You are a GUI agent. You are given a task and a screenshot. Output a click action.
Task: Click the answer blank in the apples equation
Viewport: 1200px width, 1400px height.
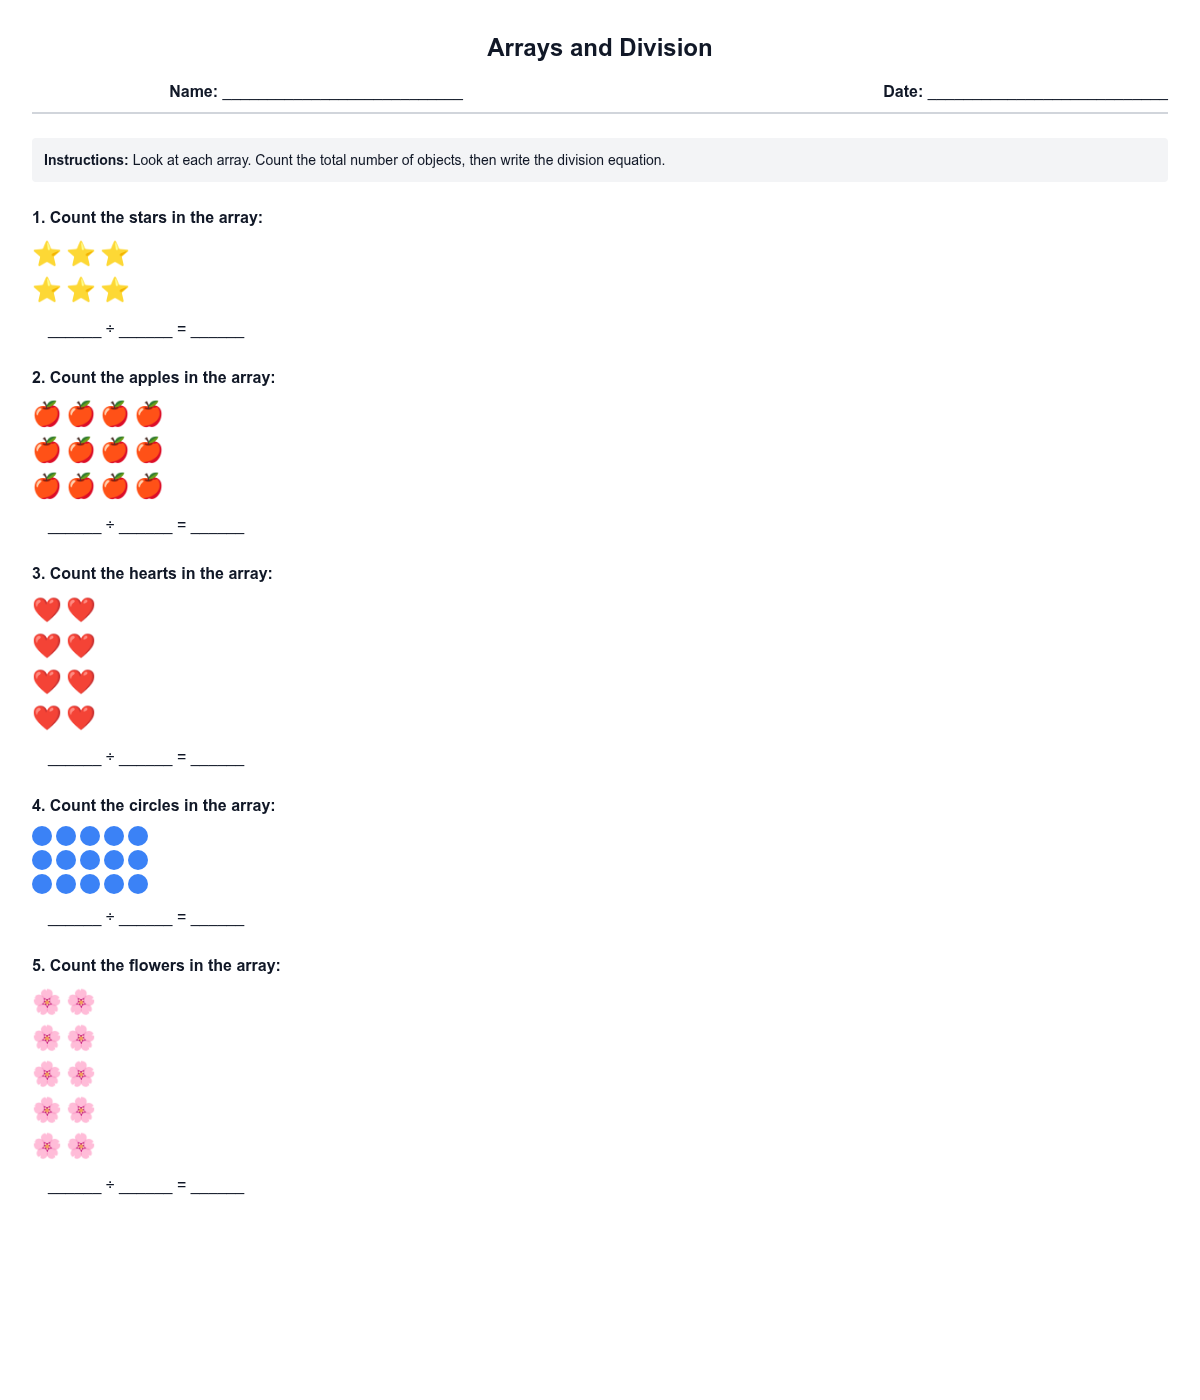tap(217, 526)
